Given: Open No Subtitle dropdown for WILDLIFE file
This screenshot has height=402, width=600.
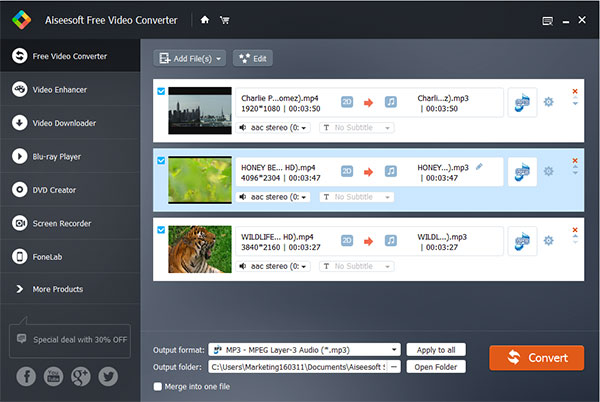Looking at the screenshot, I should click(x=357, y=266).
